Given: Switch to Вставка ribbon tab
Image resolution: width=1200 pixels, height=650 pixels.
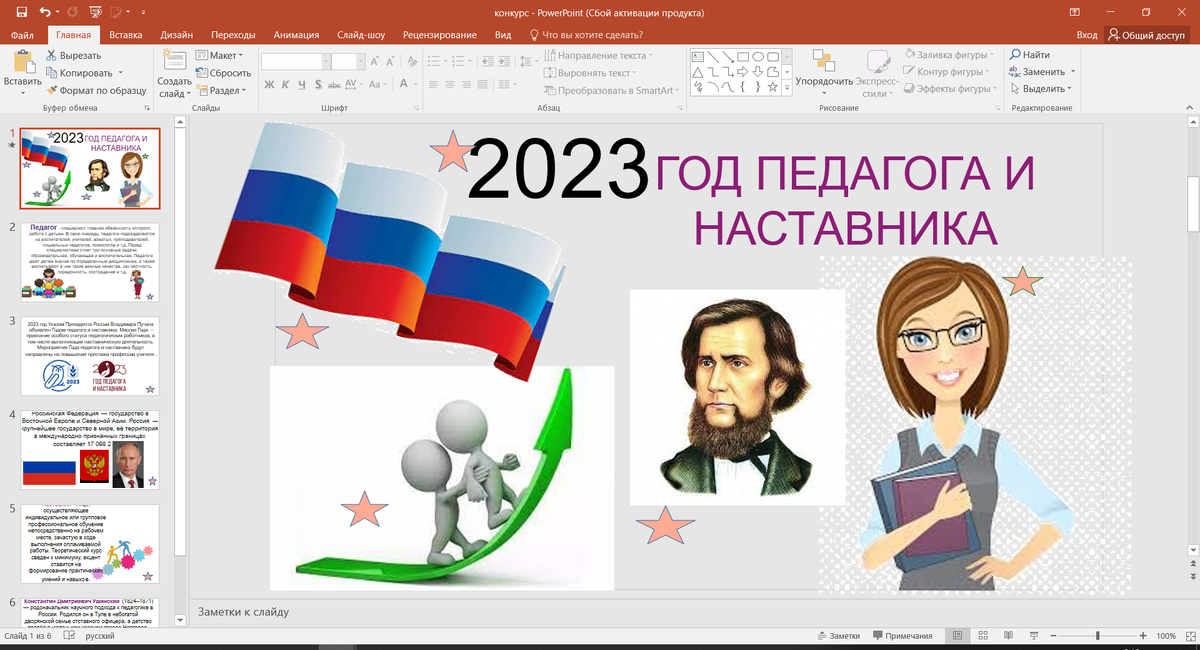Looking at the screenshot, I should coord(126,35).
